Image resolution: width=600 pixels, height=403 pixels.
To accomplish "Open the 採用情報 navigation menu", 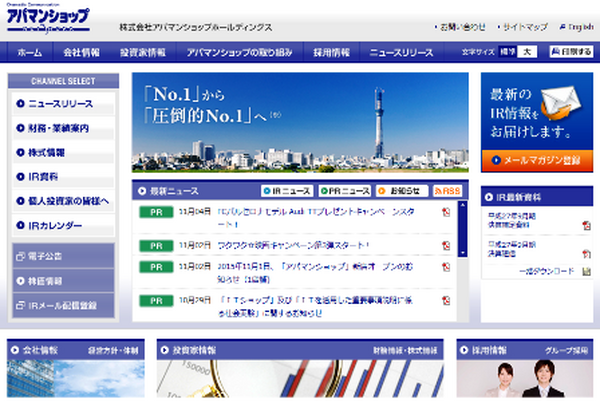I will 331,52.
